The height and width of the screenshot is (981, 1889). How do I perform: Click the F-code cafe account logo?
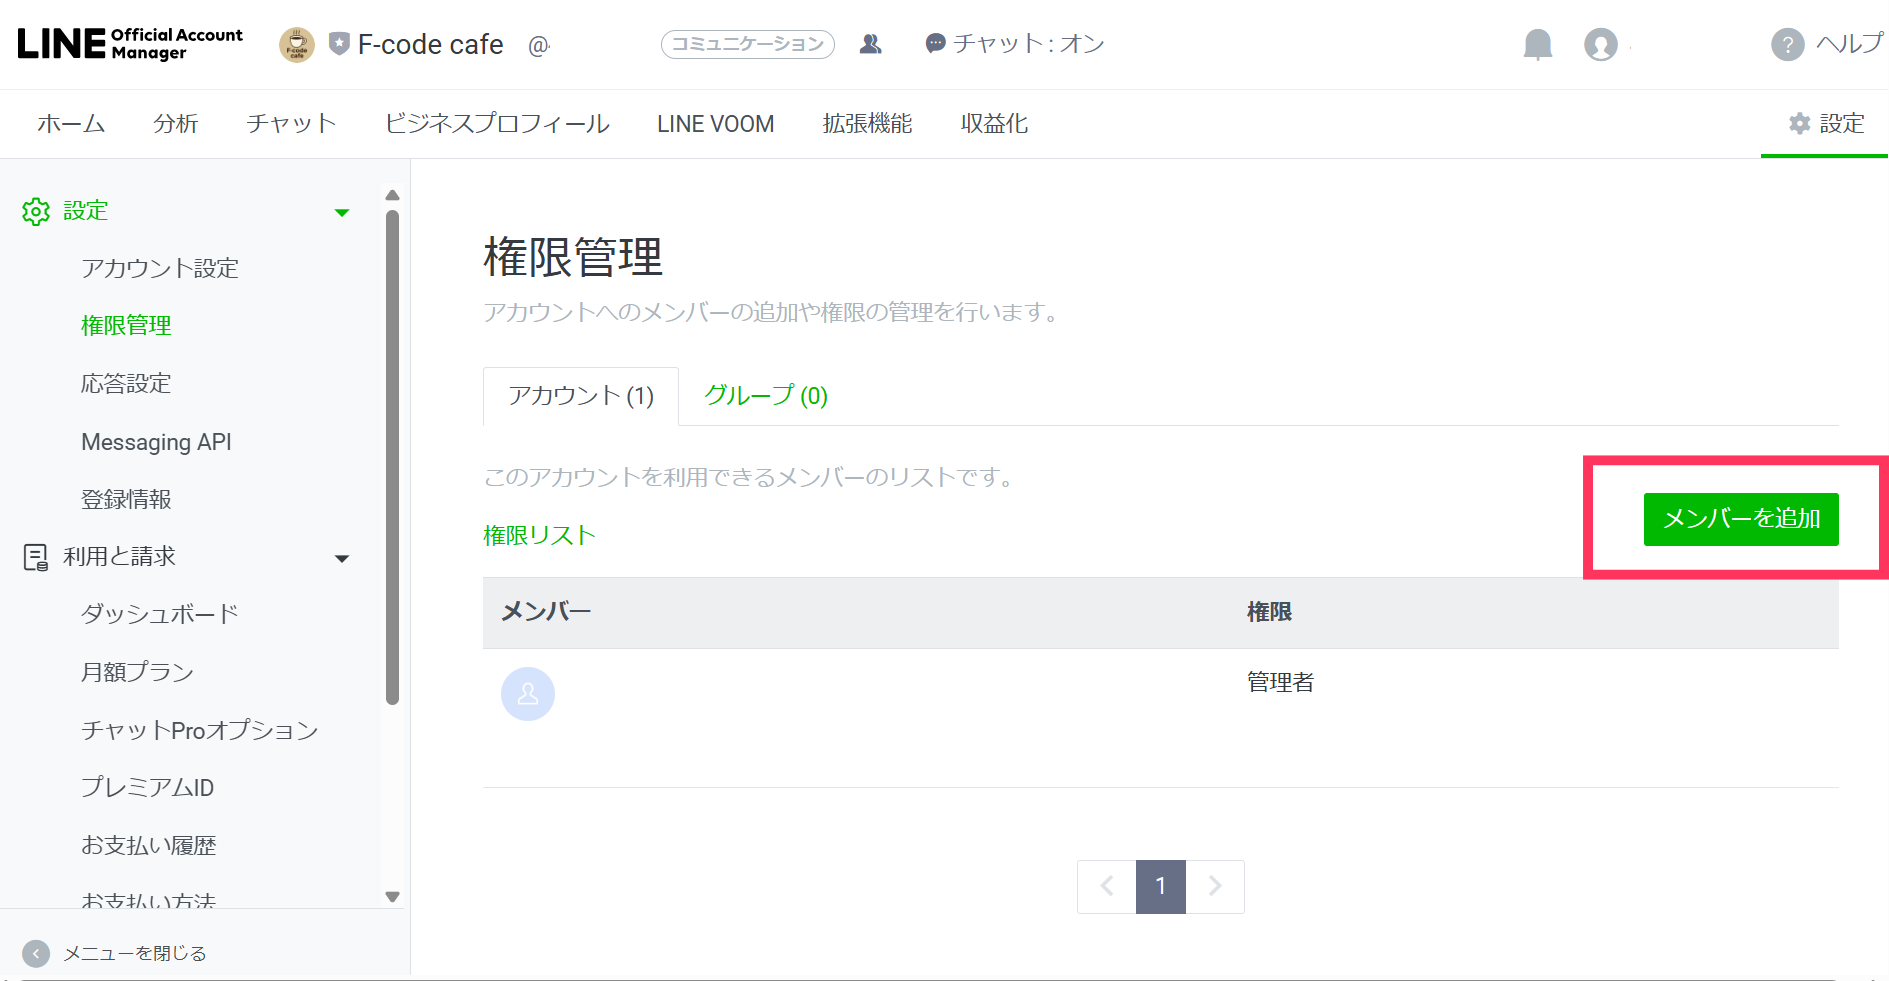point(296,45)
